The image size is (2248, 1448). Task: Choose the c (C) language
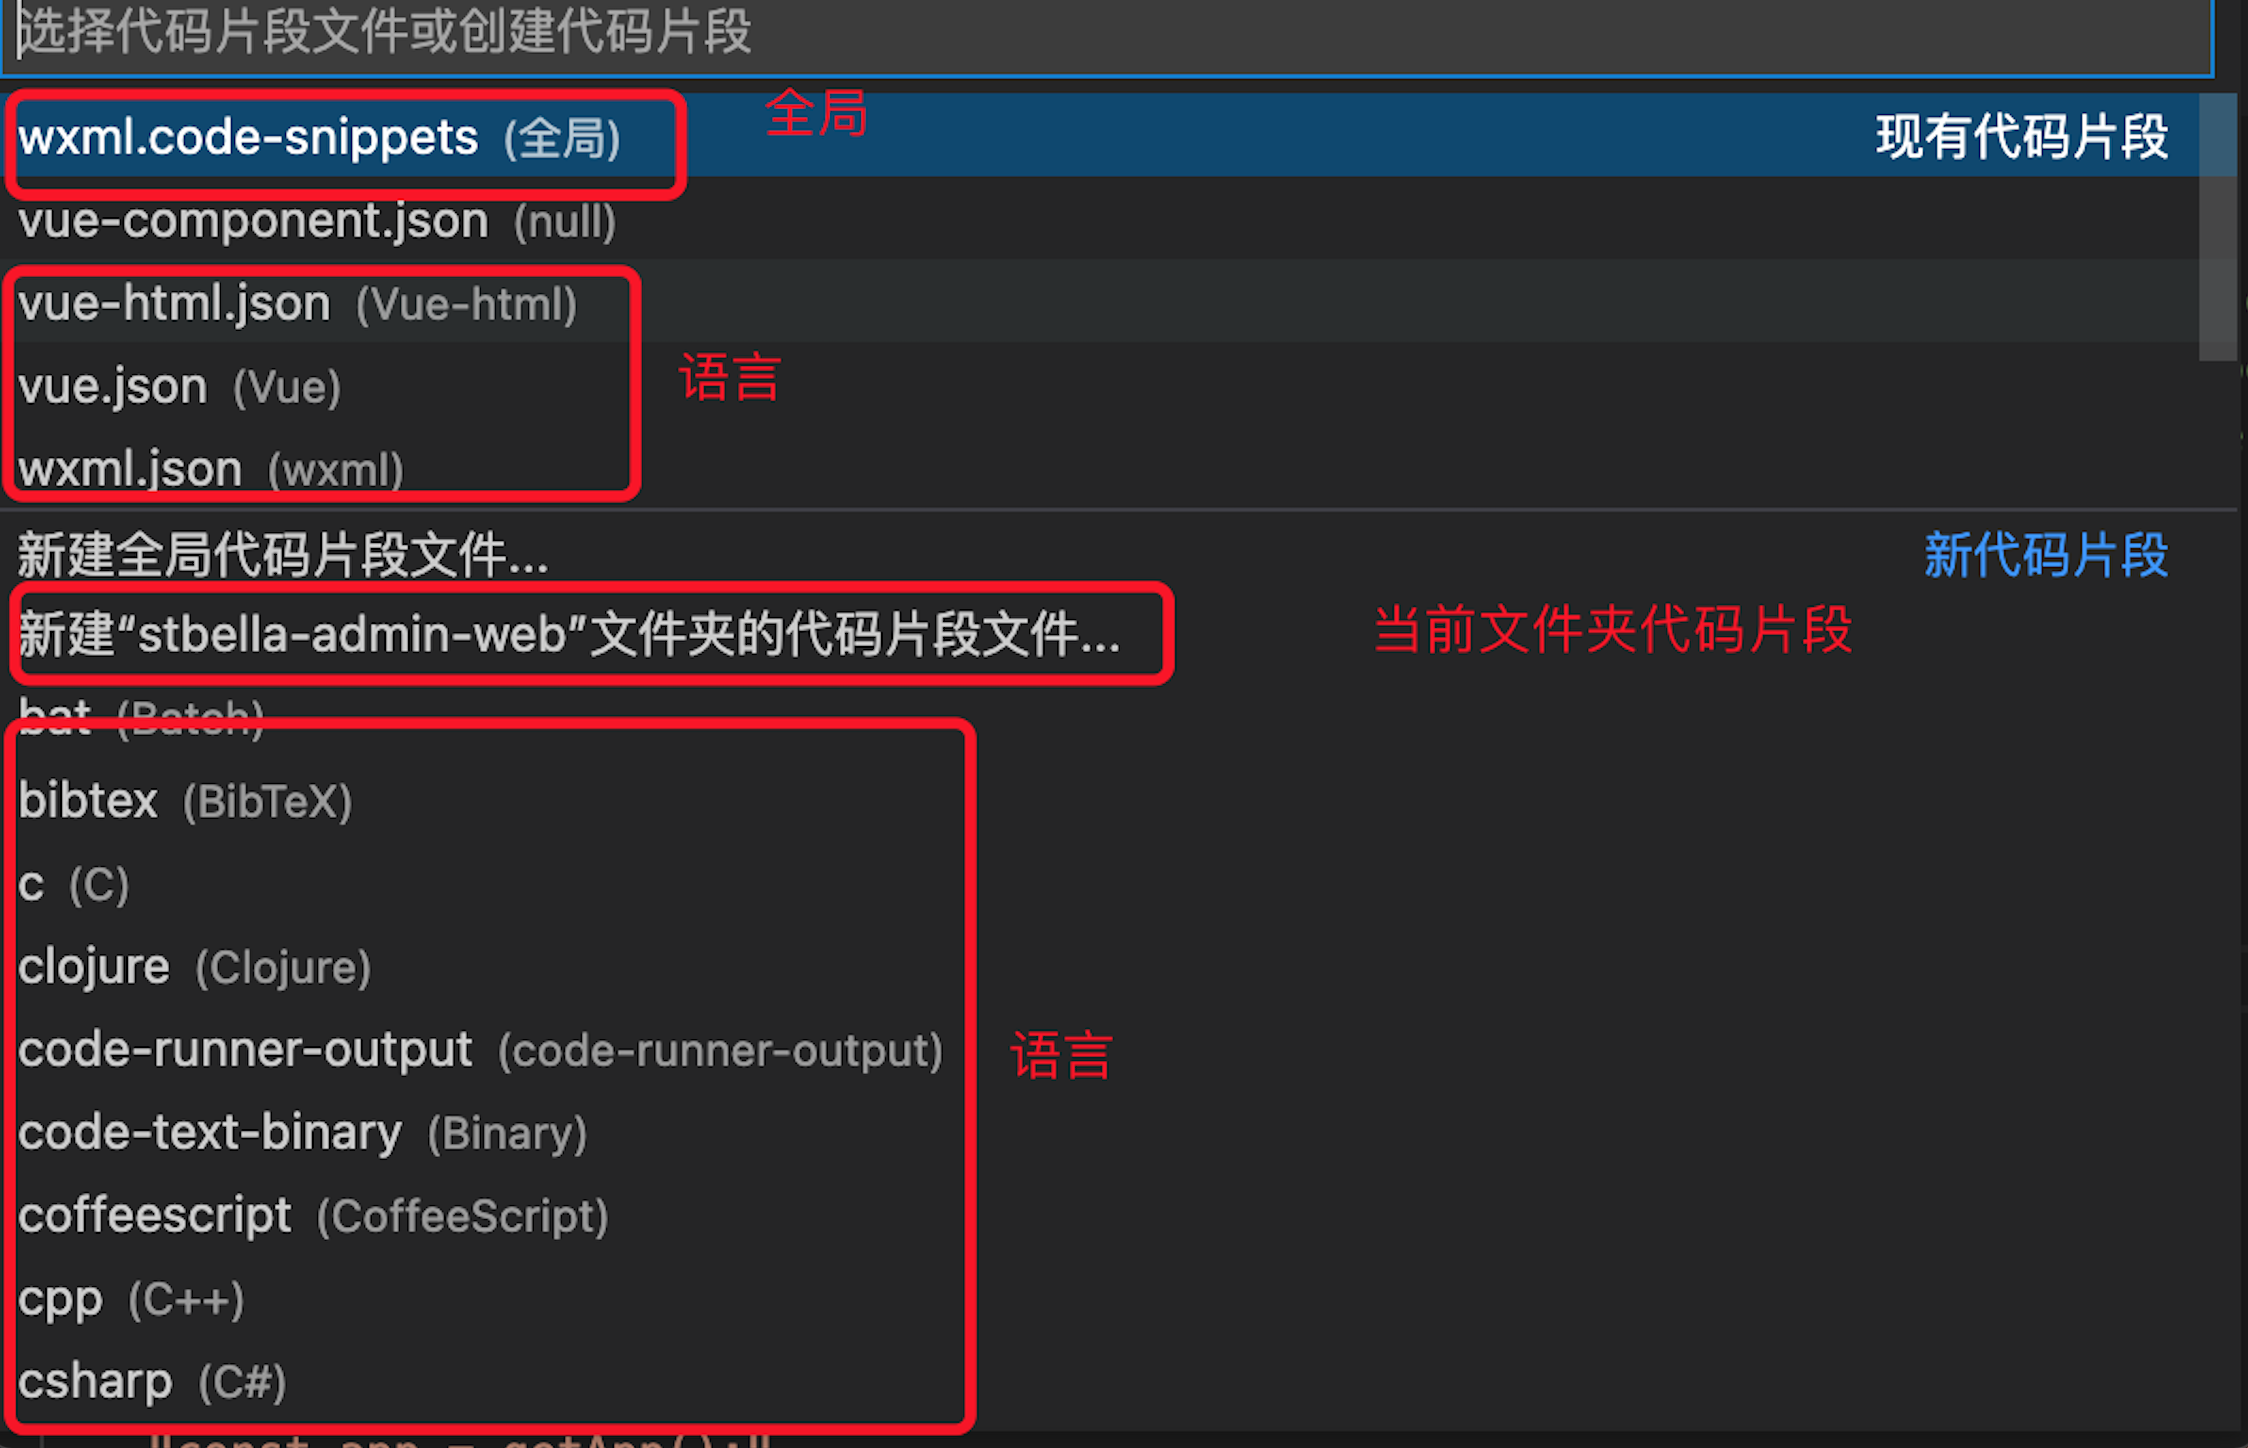pyautogui.click(x=1100, y=884)
